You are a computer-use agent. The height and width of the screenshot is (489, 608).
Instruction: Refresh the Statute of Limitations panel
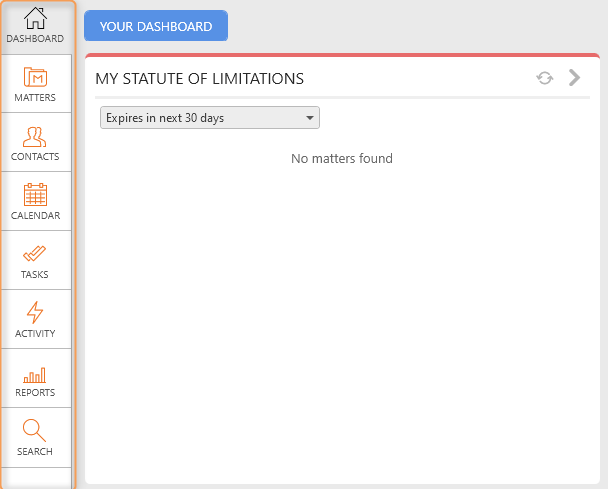click(x=545, y=78)
